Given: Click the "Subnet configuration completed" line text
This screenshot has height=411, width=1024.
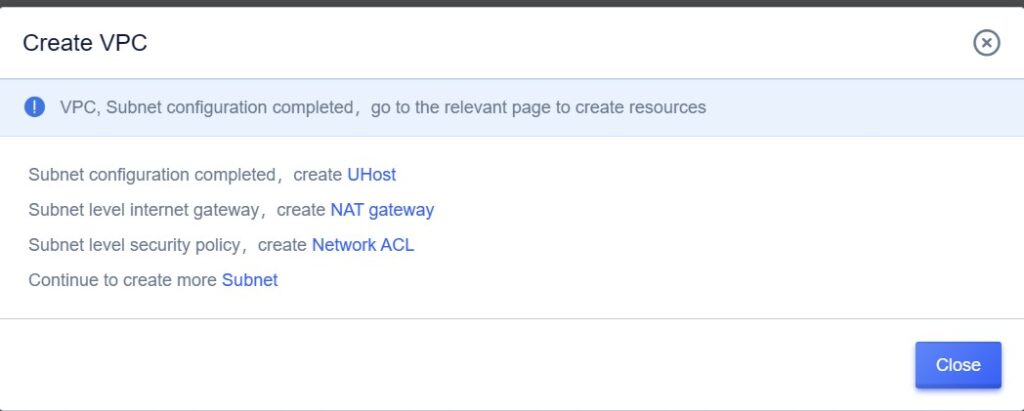Looking at the screenshot, I should pos(150,175).
